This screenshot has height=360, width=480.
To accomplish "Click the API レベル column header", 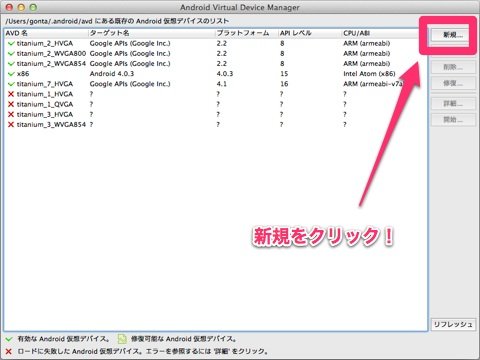I will coord(310,33).
